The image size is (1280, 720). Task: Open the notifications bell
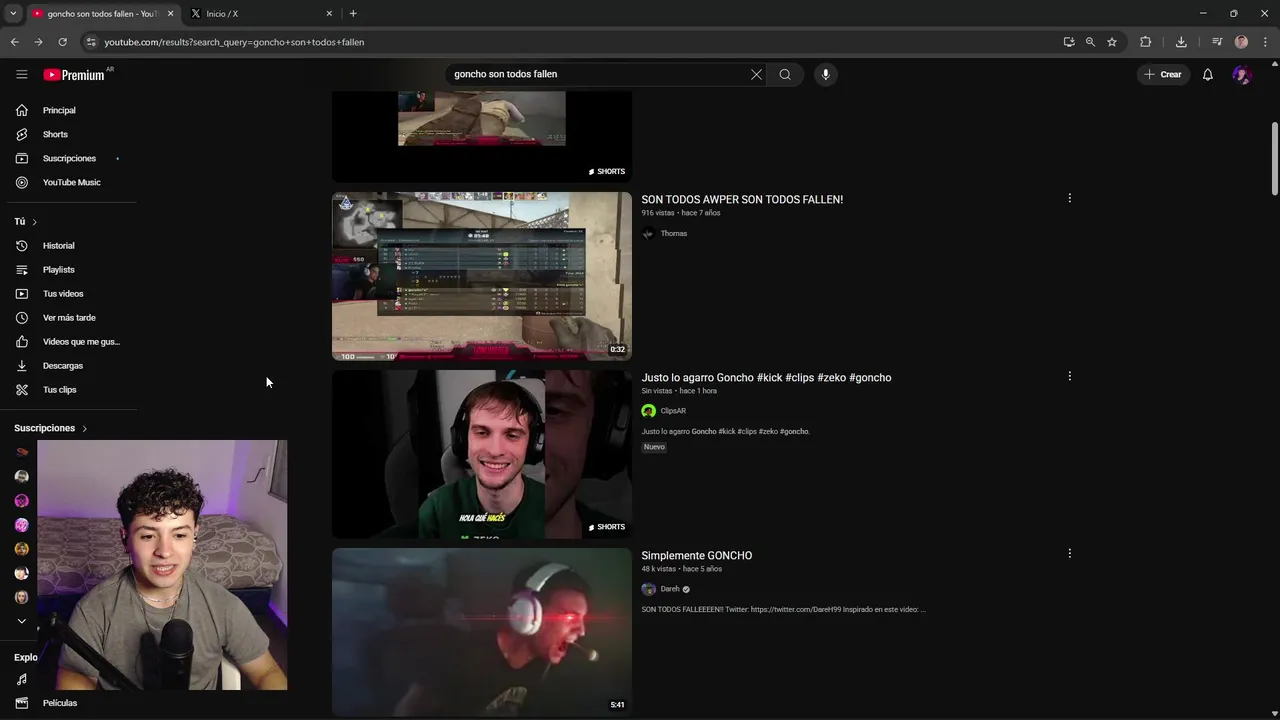coord(1208,74)
